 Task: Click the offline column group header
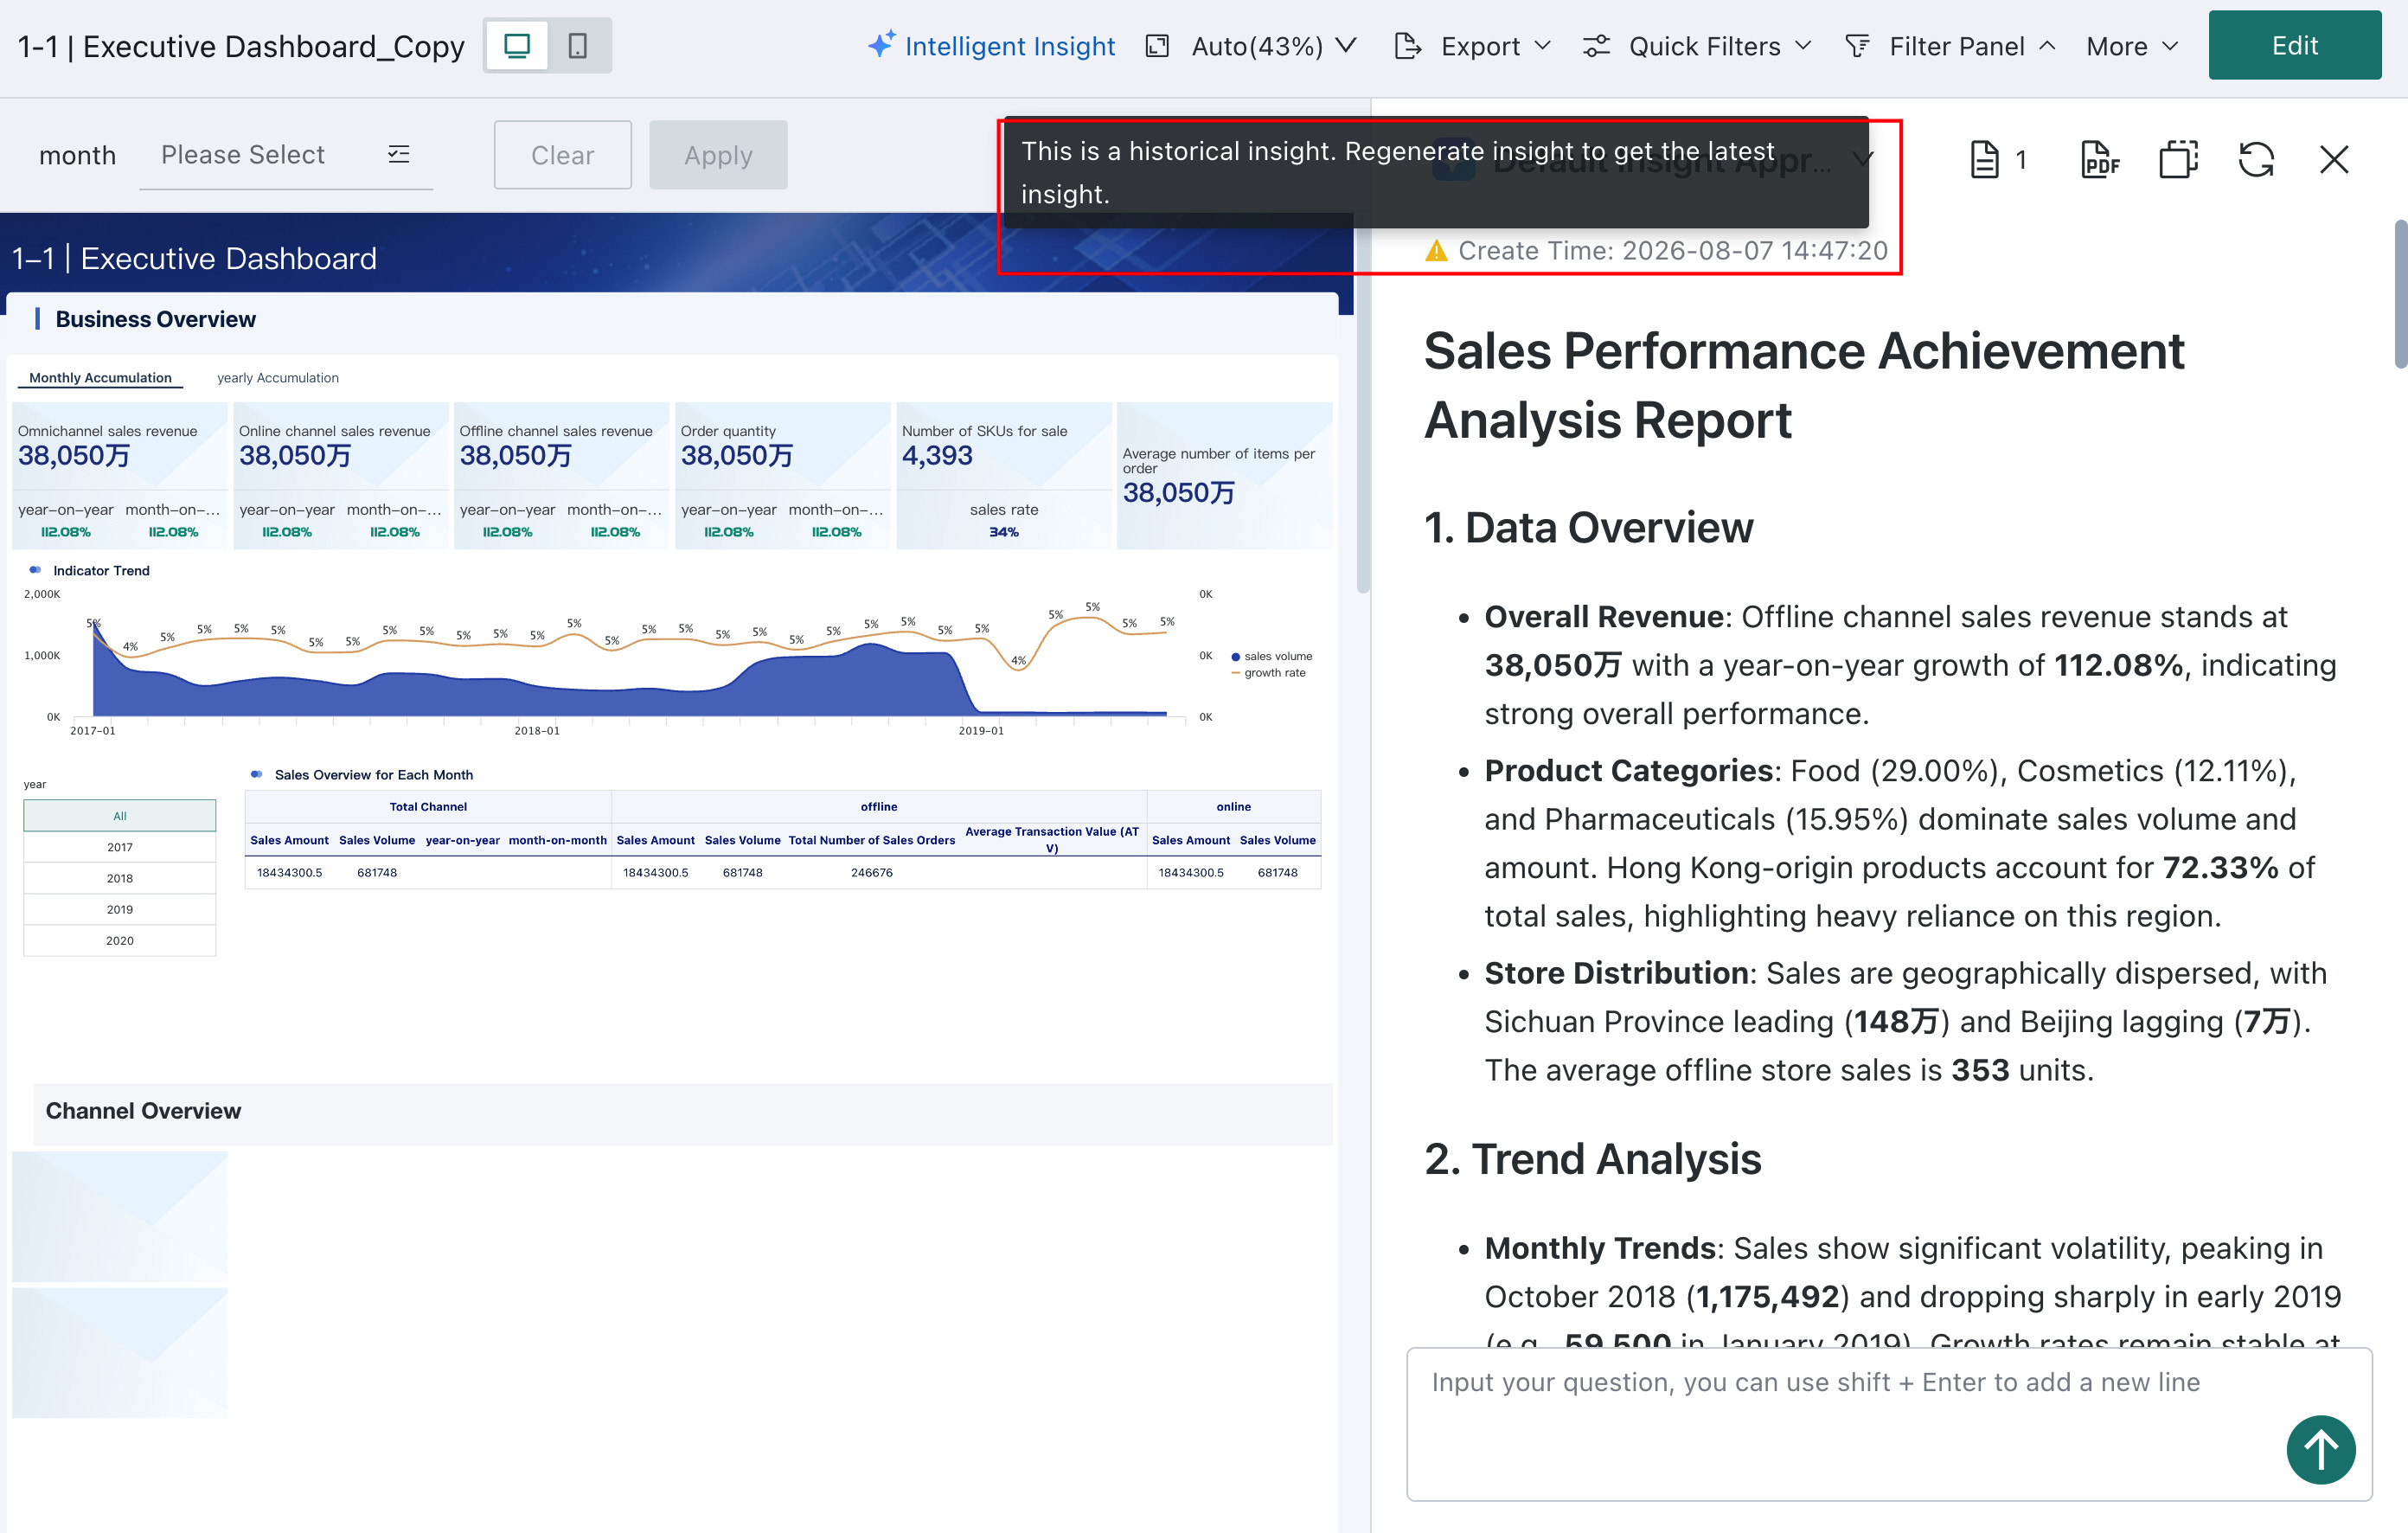point(879,807)
